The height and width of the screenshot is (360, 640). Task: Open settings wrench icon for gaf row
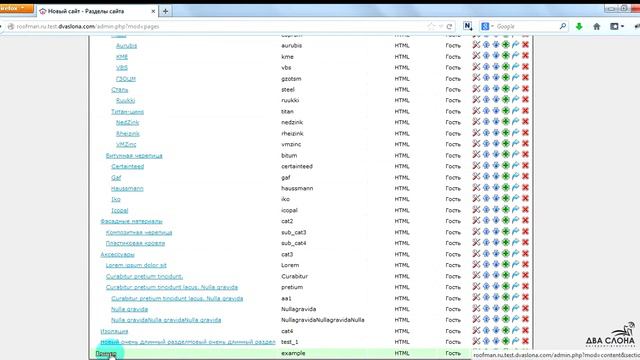(476, 177)
